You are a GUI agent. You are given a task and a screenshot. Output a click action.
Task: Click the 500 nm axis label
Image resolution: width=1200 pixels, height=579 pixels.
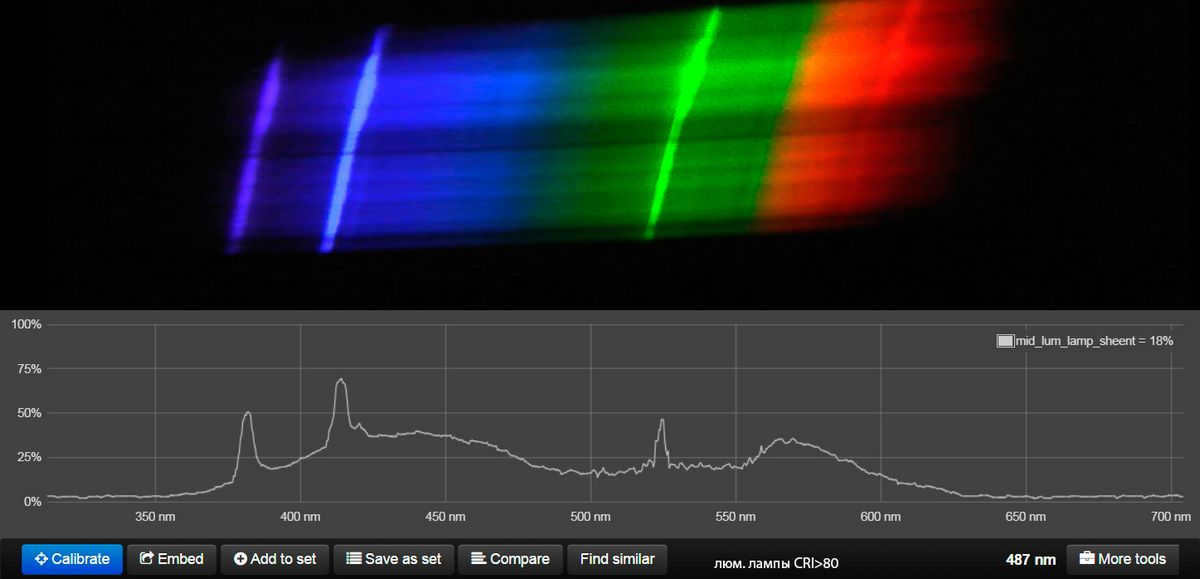(590, 517)
